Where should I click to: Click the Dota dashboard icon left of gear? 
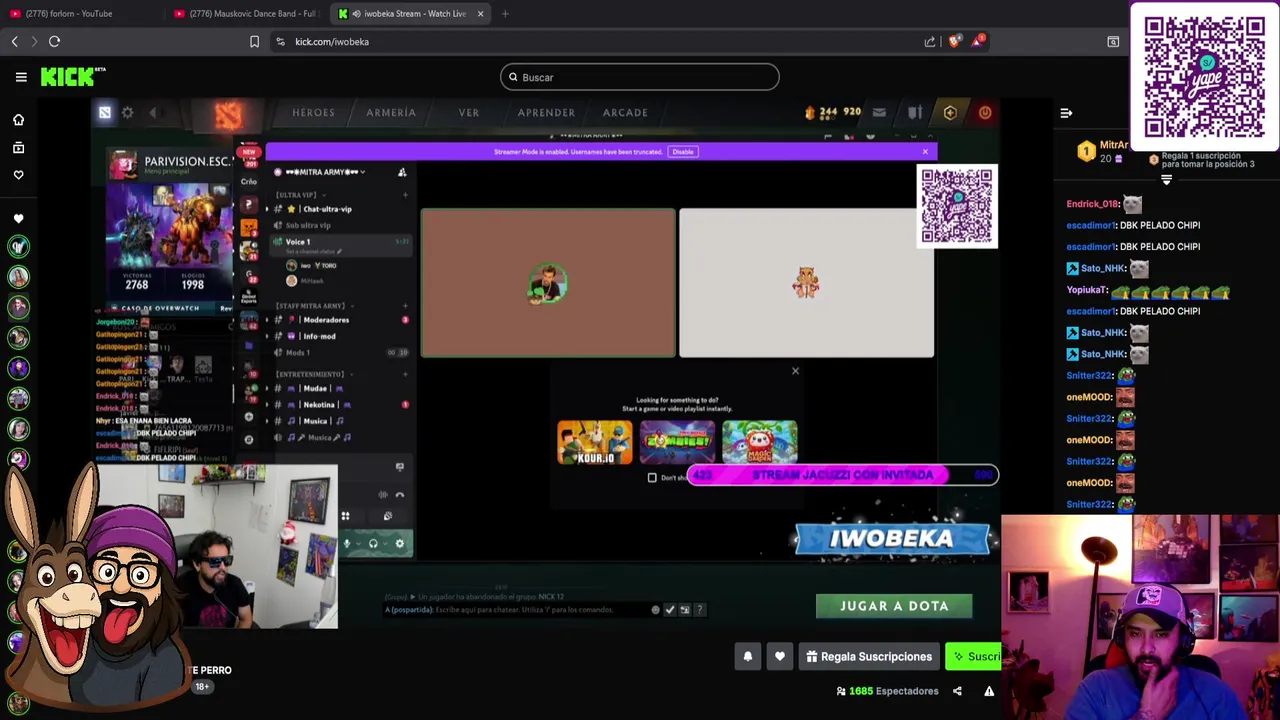click(104, 113)
